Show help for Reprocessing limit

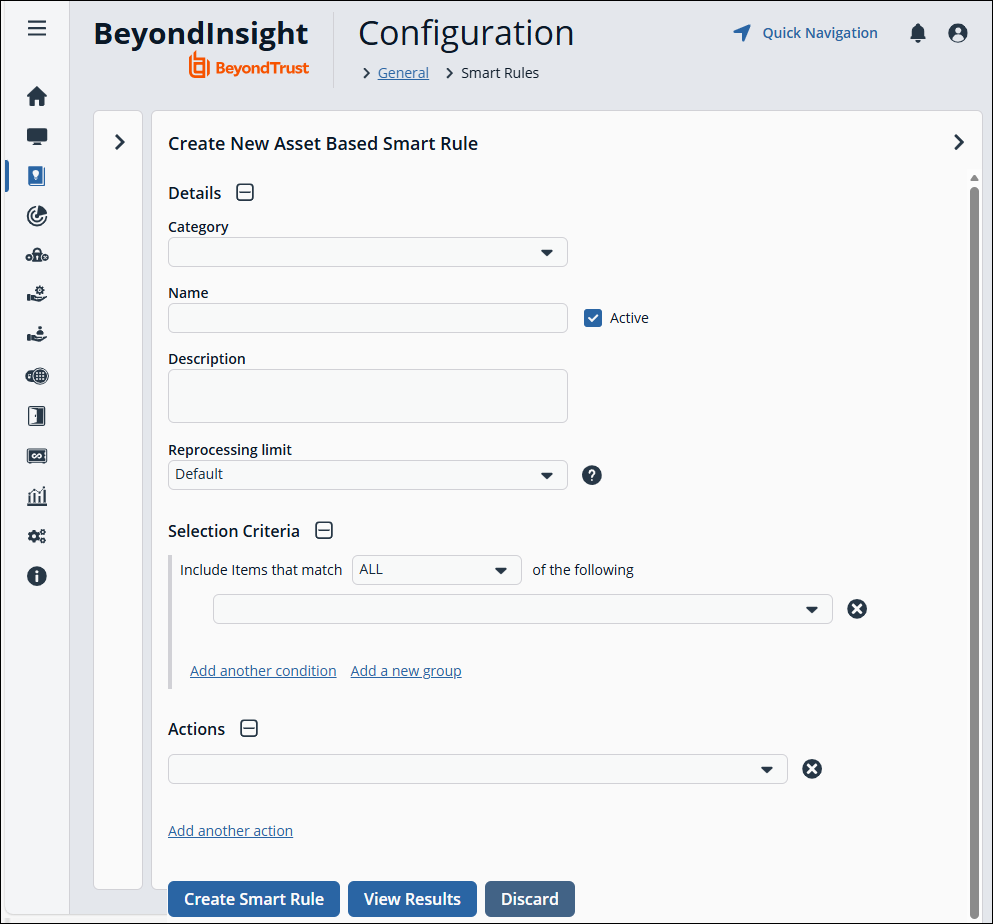pyautogui.click(x=591, y=475)
